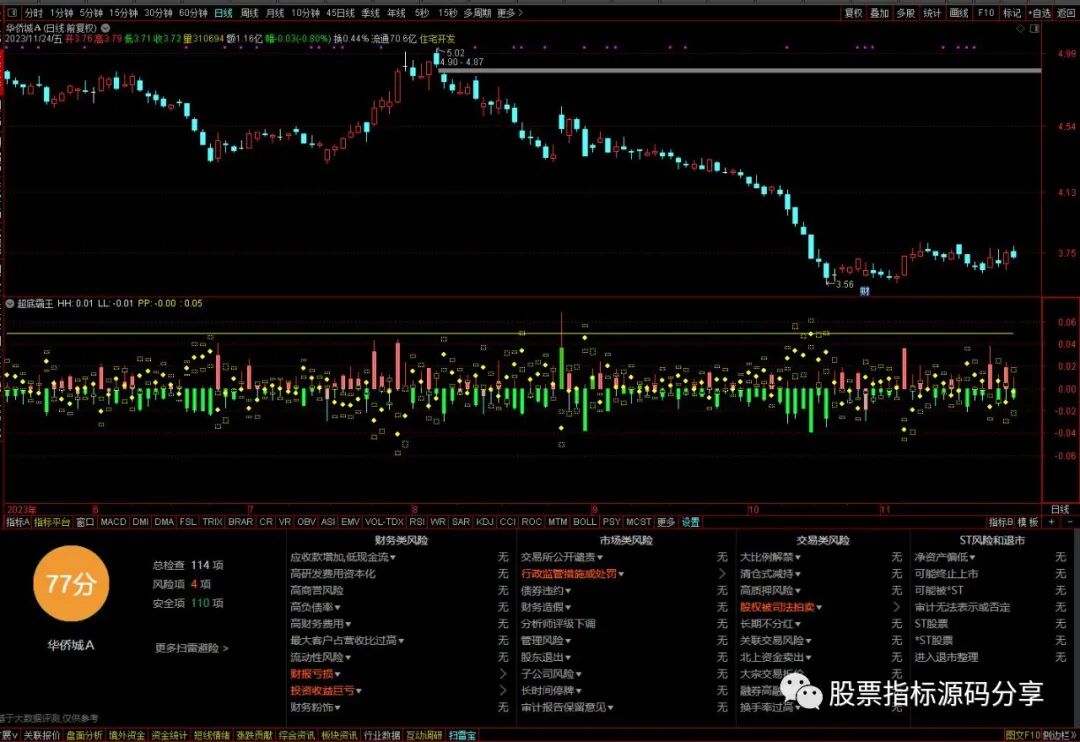This screenshot has height=742, width=1080.
Task: Select the TRIX indicator
Action: [x=212, y=522]
